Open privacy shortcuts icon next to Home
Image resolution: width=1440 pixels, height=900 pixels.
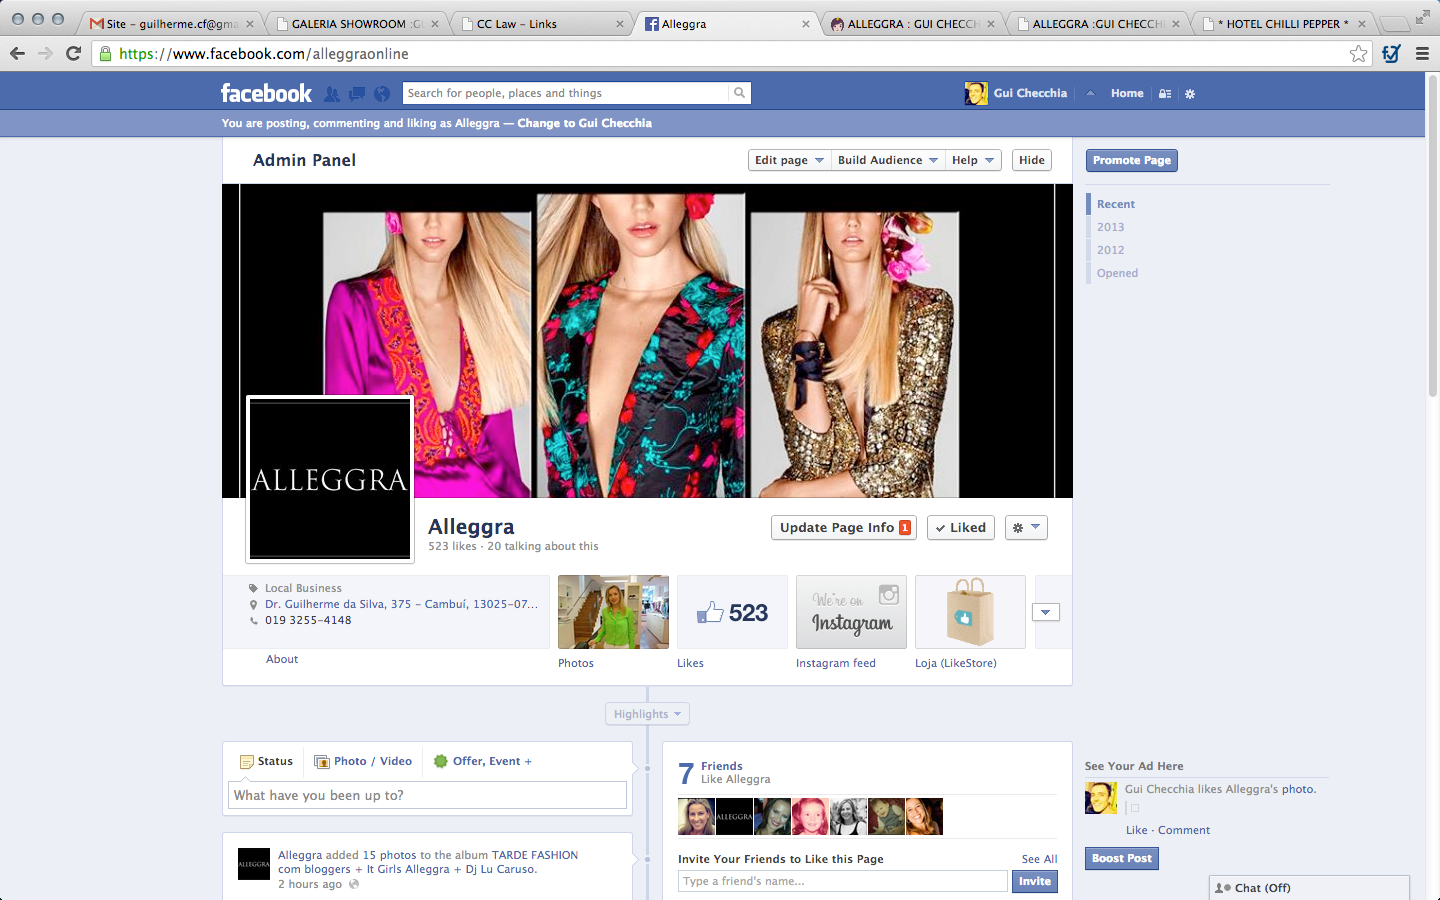click(x=1165, y=94)
